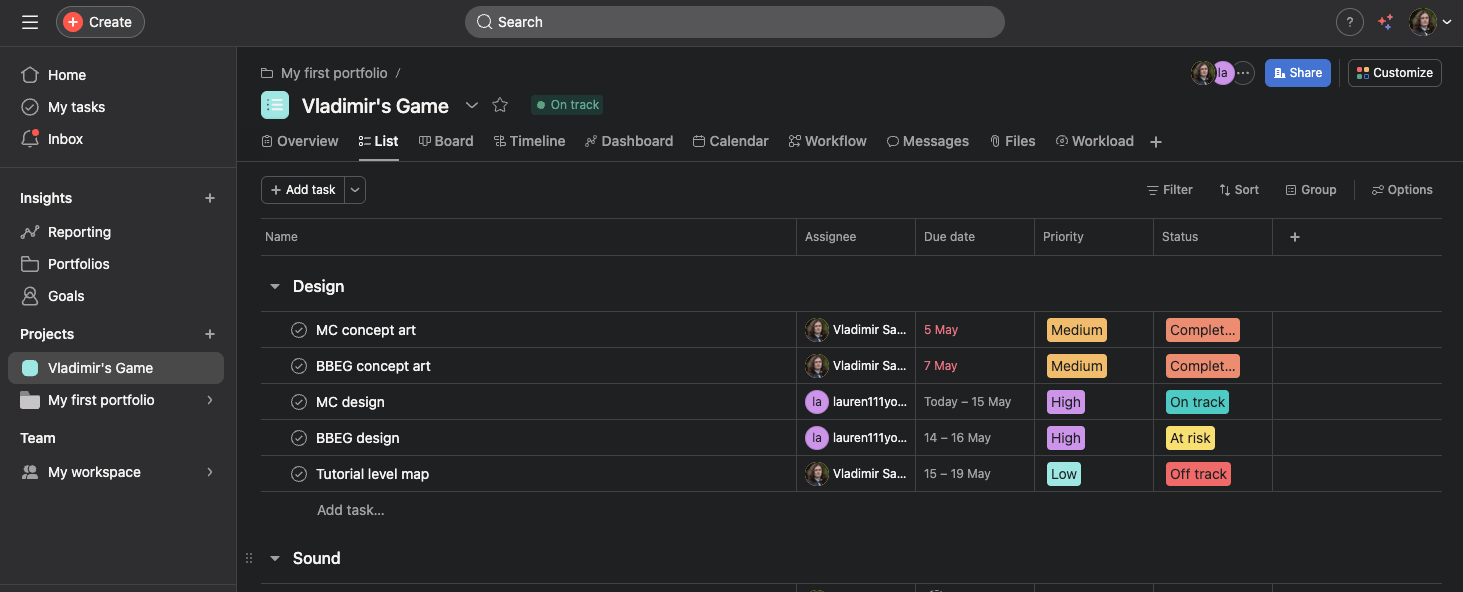Open project title dropdown chevron
The image size is (1463, 592).
pos(472,105)
